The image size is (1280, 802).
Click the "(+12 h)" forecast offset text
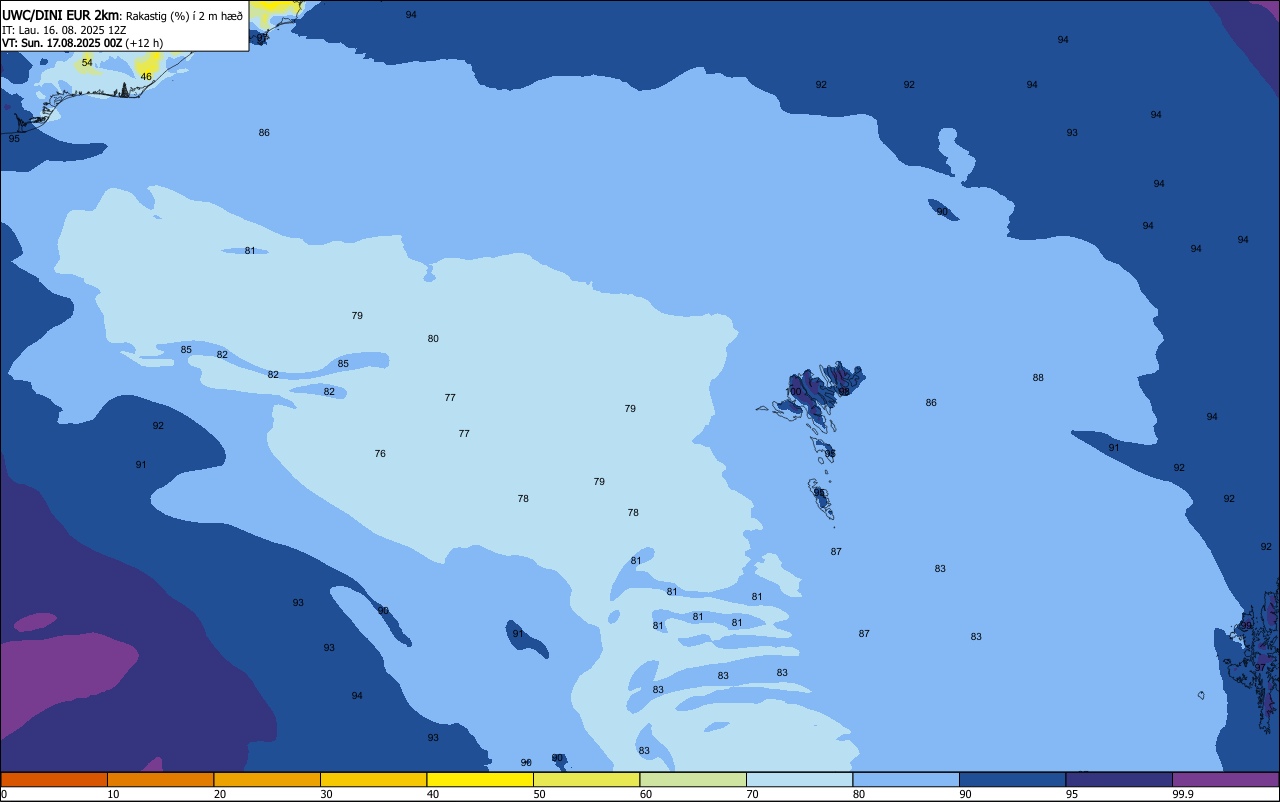click(x=144, y=43)
